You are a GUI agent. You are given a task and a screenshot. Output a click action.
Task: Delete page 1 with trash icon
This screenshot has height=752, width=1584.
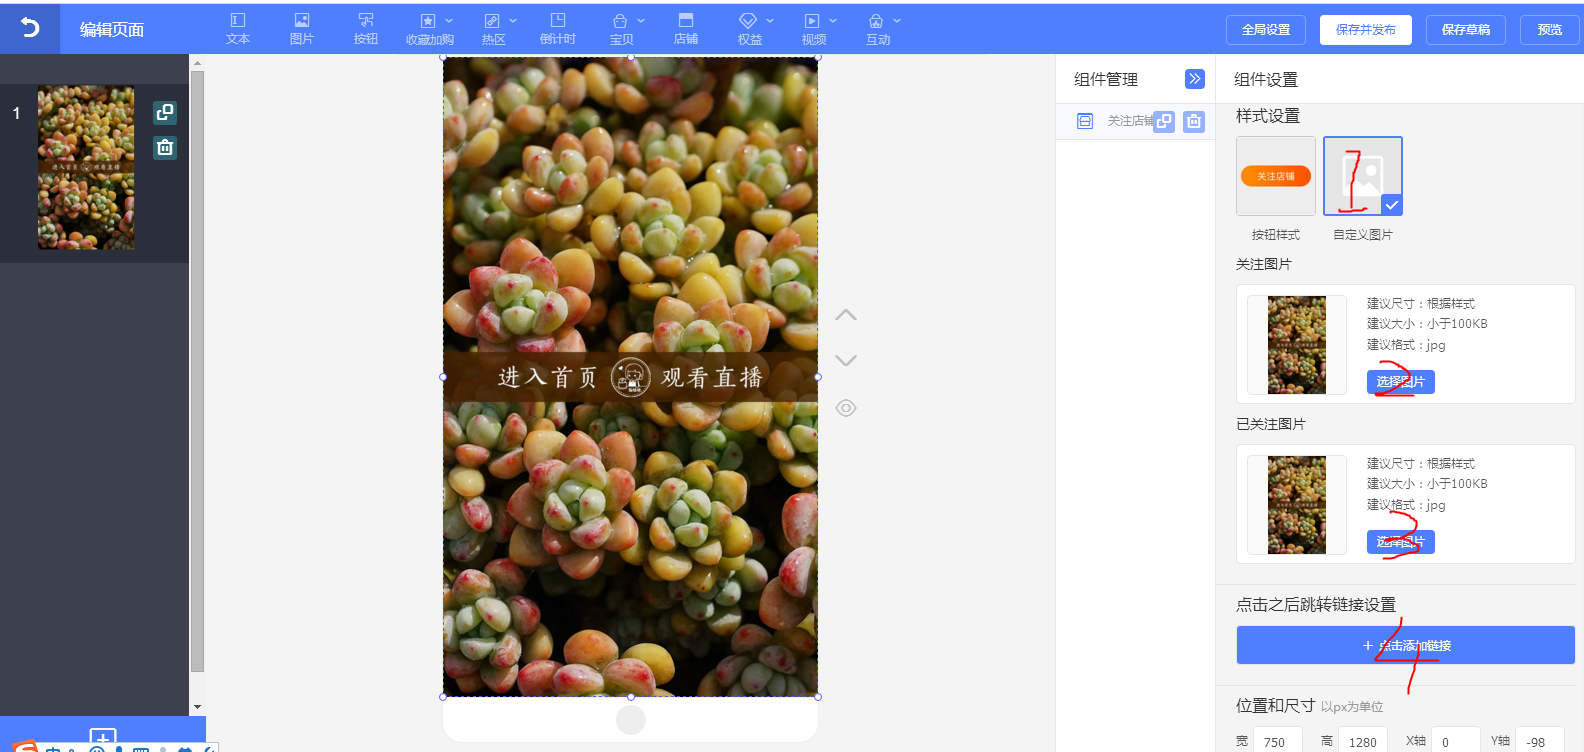point(165,148)
